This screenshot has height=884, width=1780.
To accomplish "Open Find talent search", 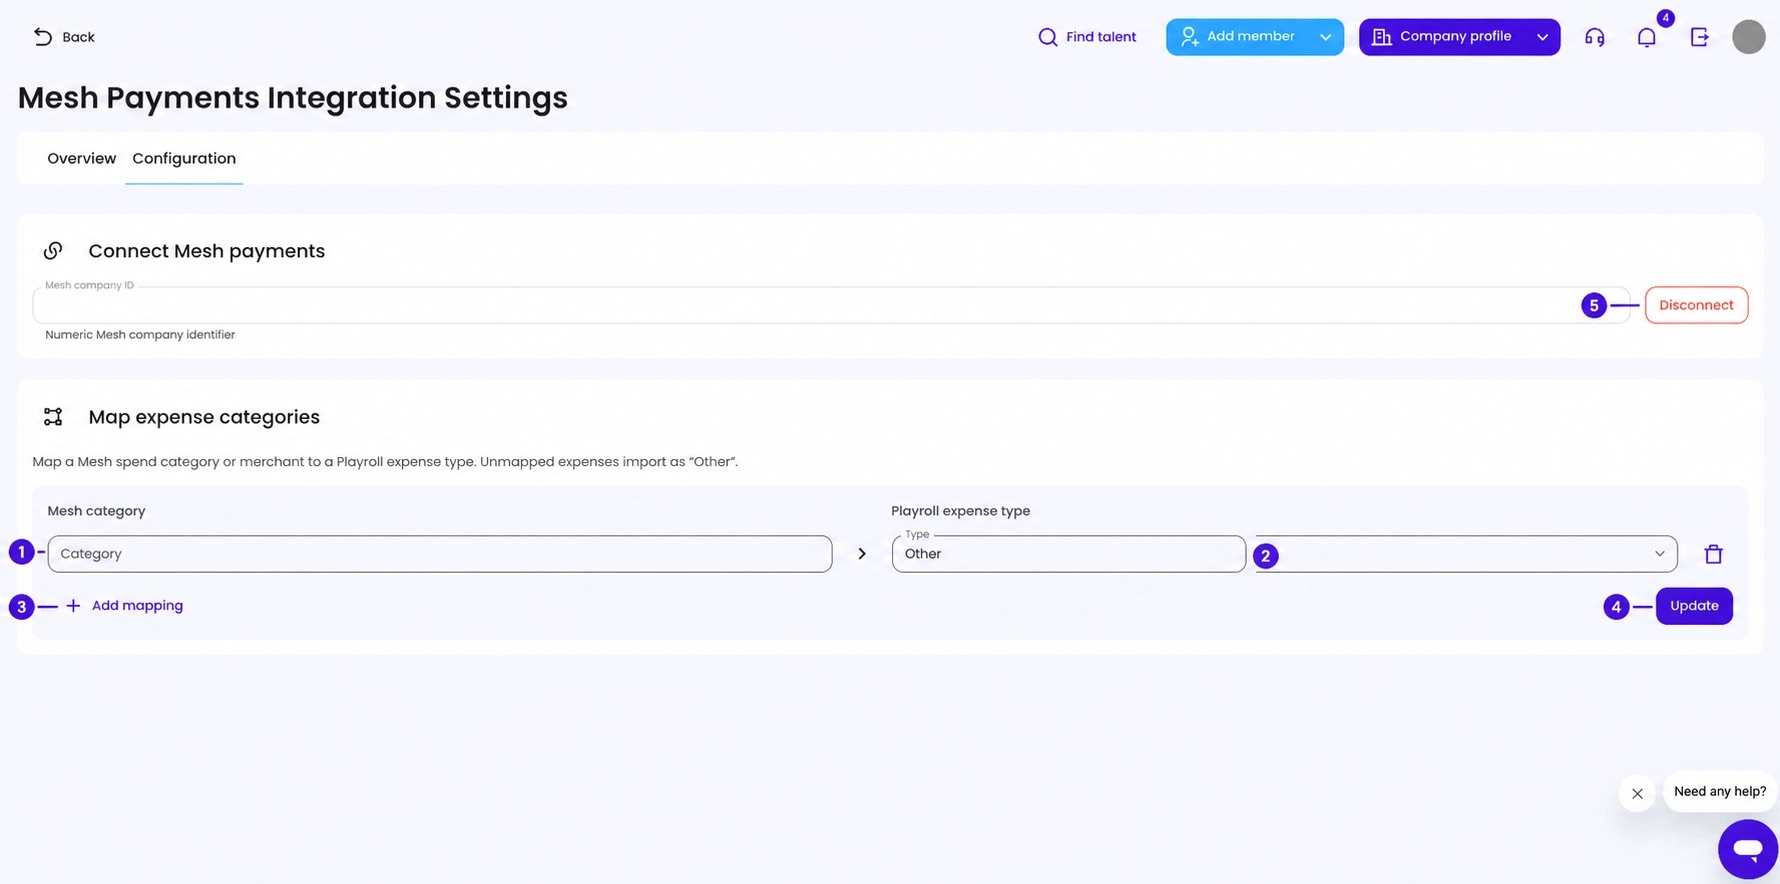I will click(x=1087, y=37).
